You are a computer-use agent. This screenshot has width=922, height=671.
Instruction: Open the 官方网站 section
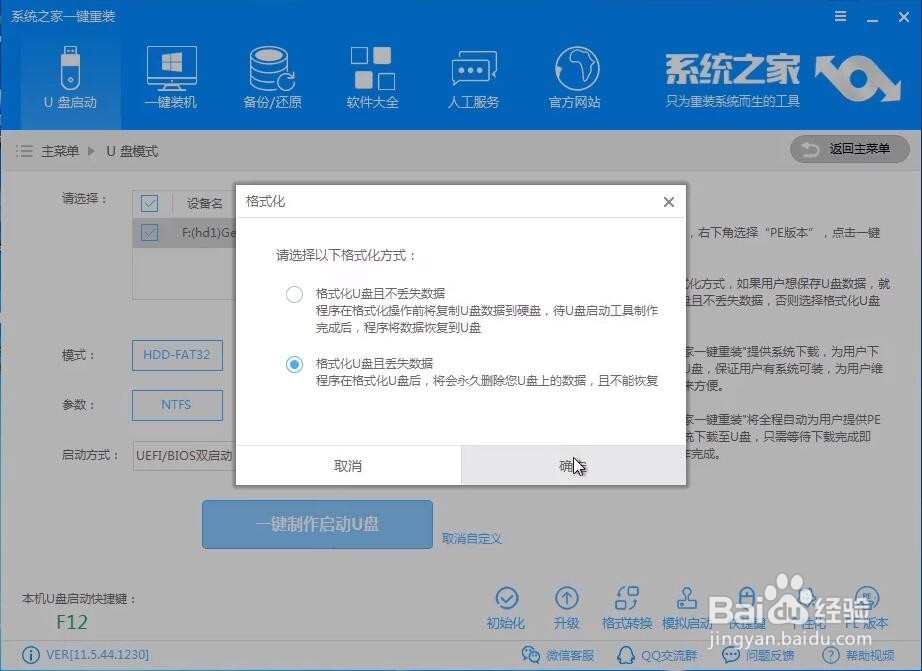[574, 77]
